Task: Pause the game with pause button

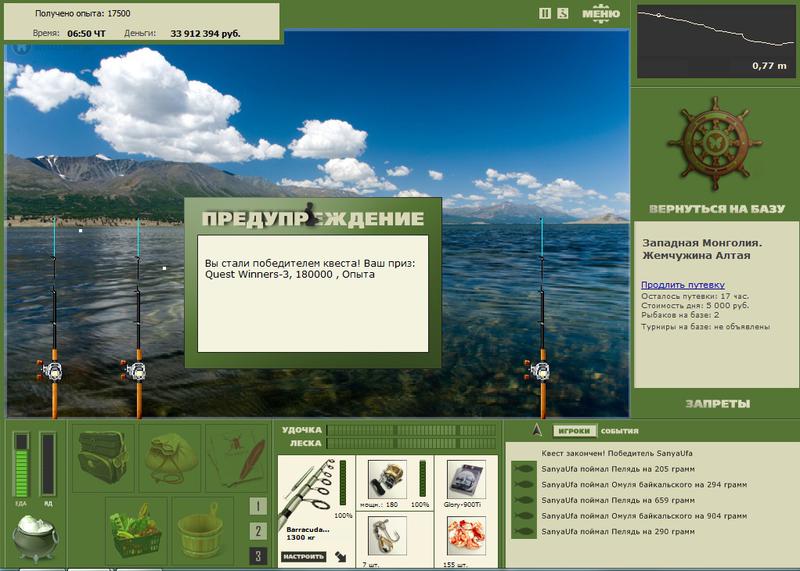Action: (545, 14)
